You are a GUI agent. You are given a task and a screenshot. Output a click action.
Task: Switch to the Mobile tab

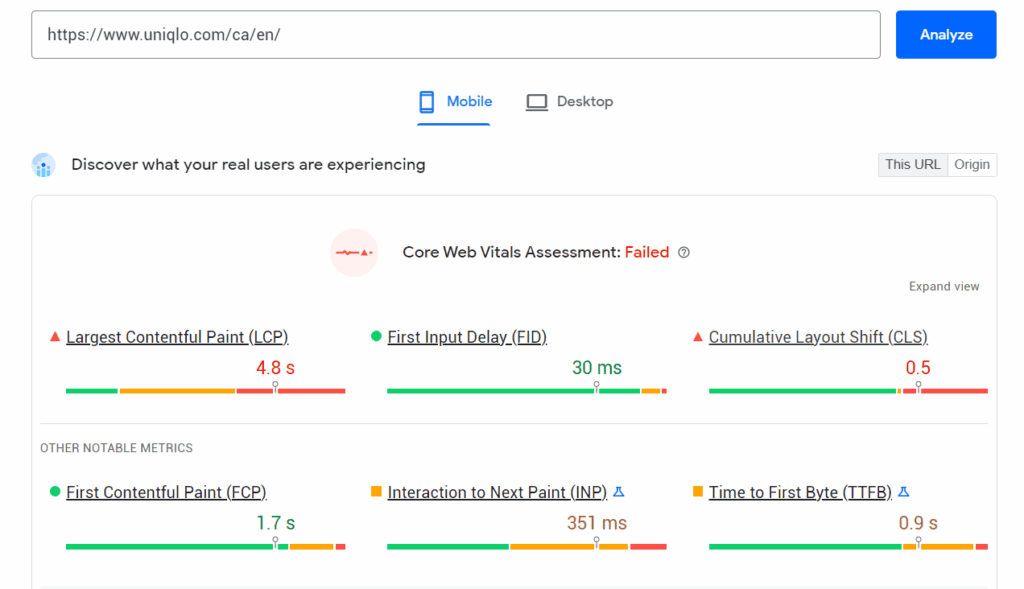pyautogui.click(x=454, y=103)
